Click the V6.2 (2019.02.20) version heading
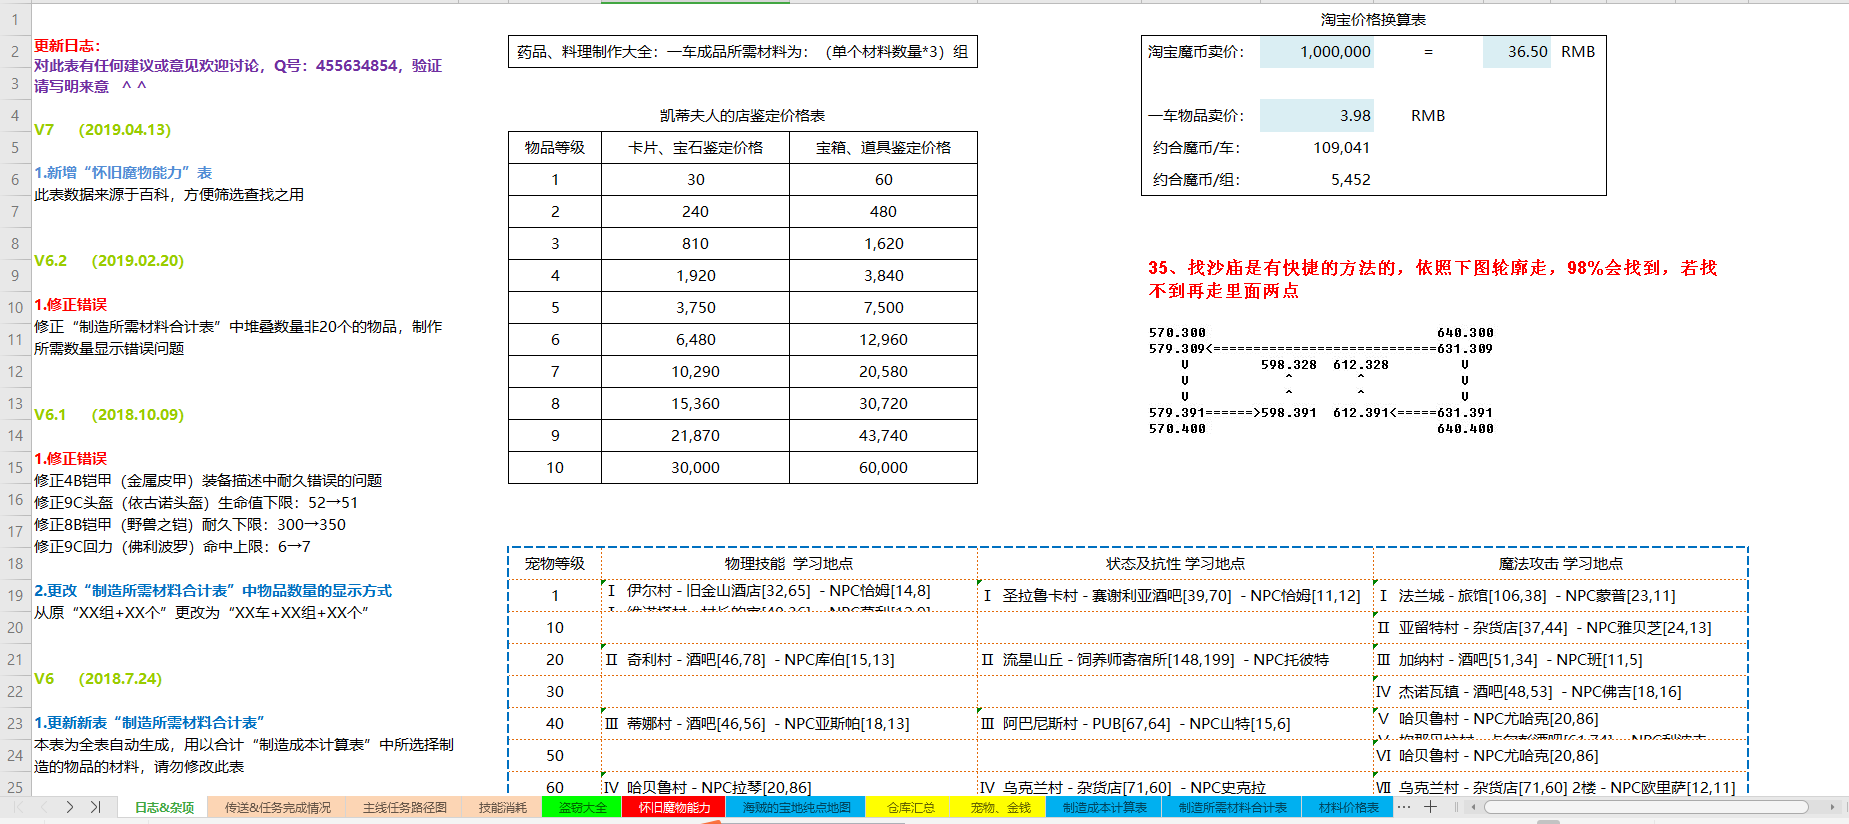 (109, 261)
